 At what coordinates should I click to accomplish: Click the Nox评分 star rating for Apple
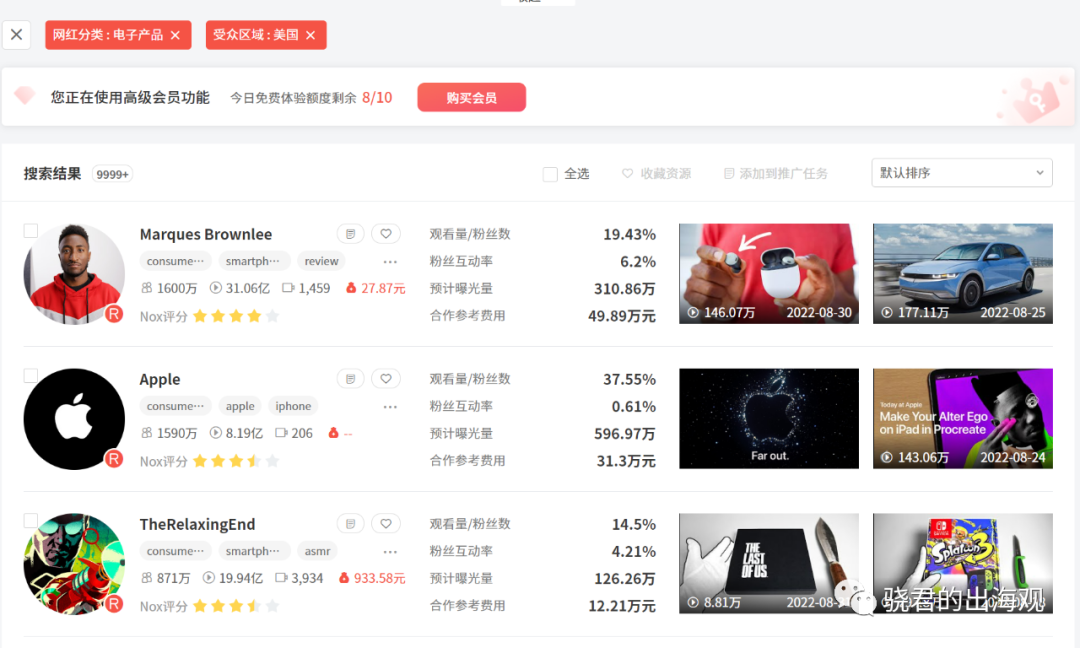[232, 461]
